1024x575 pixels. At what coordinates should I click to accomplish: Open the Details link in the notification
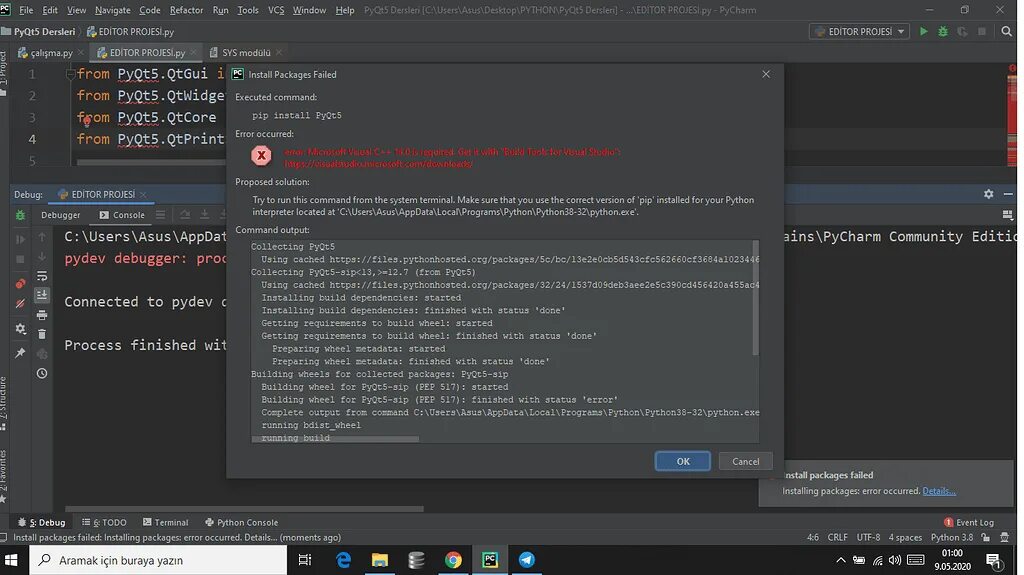pos(939,491)
